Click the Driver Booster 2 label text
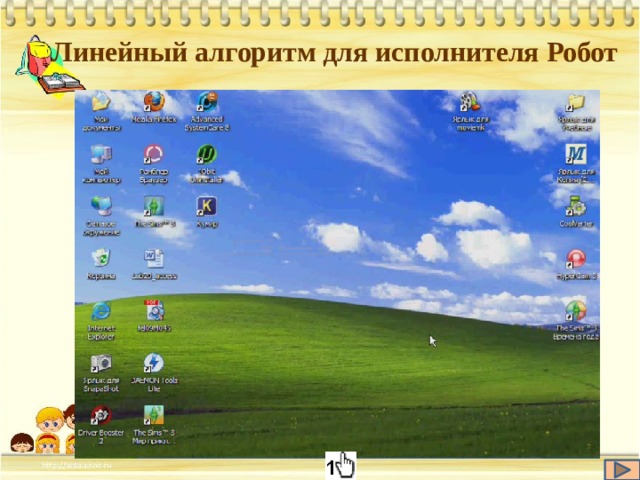 101,437
